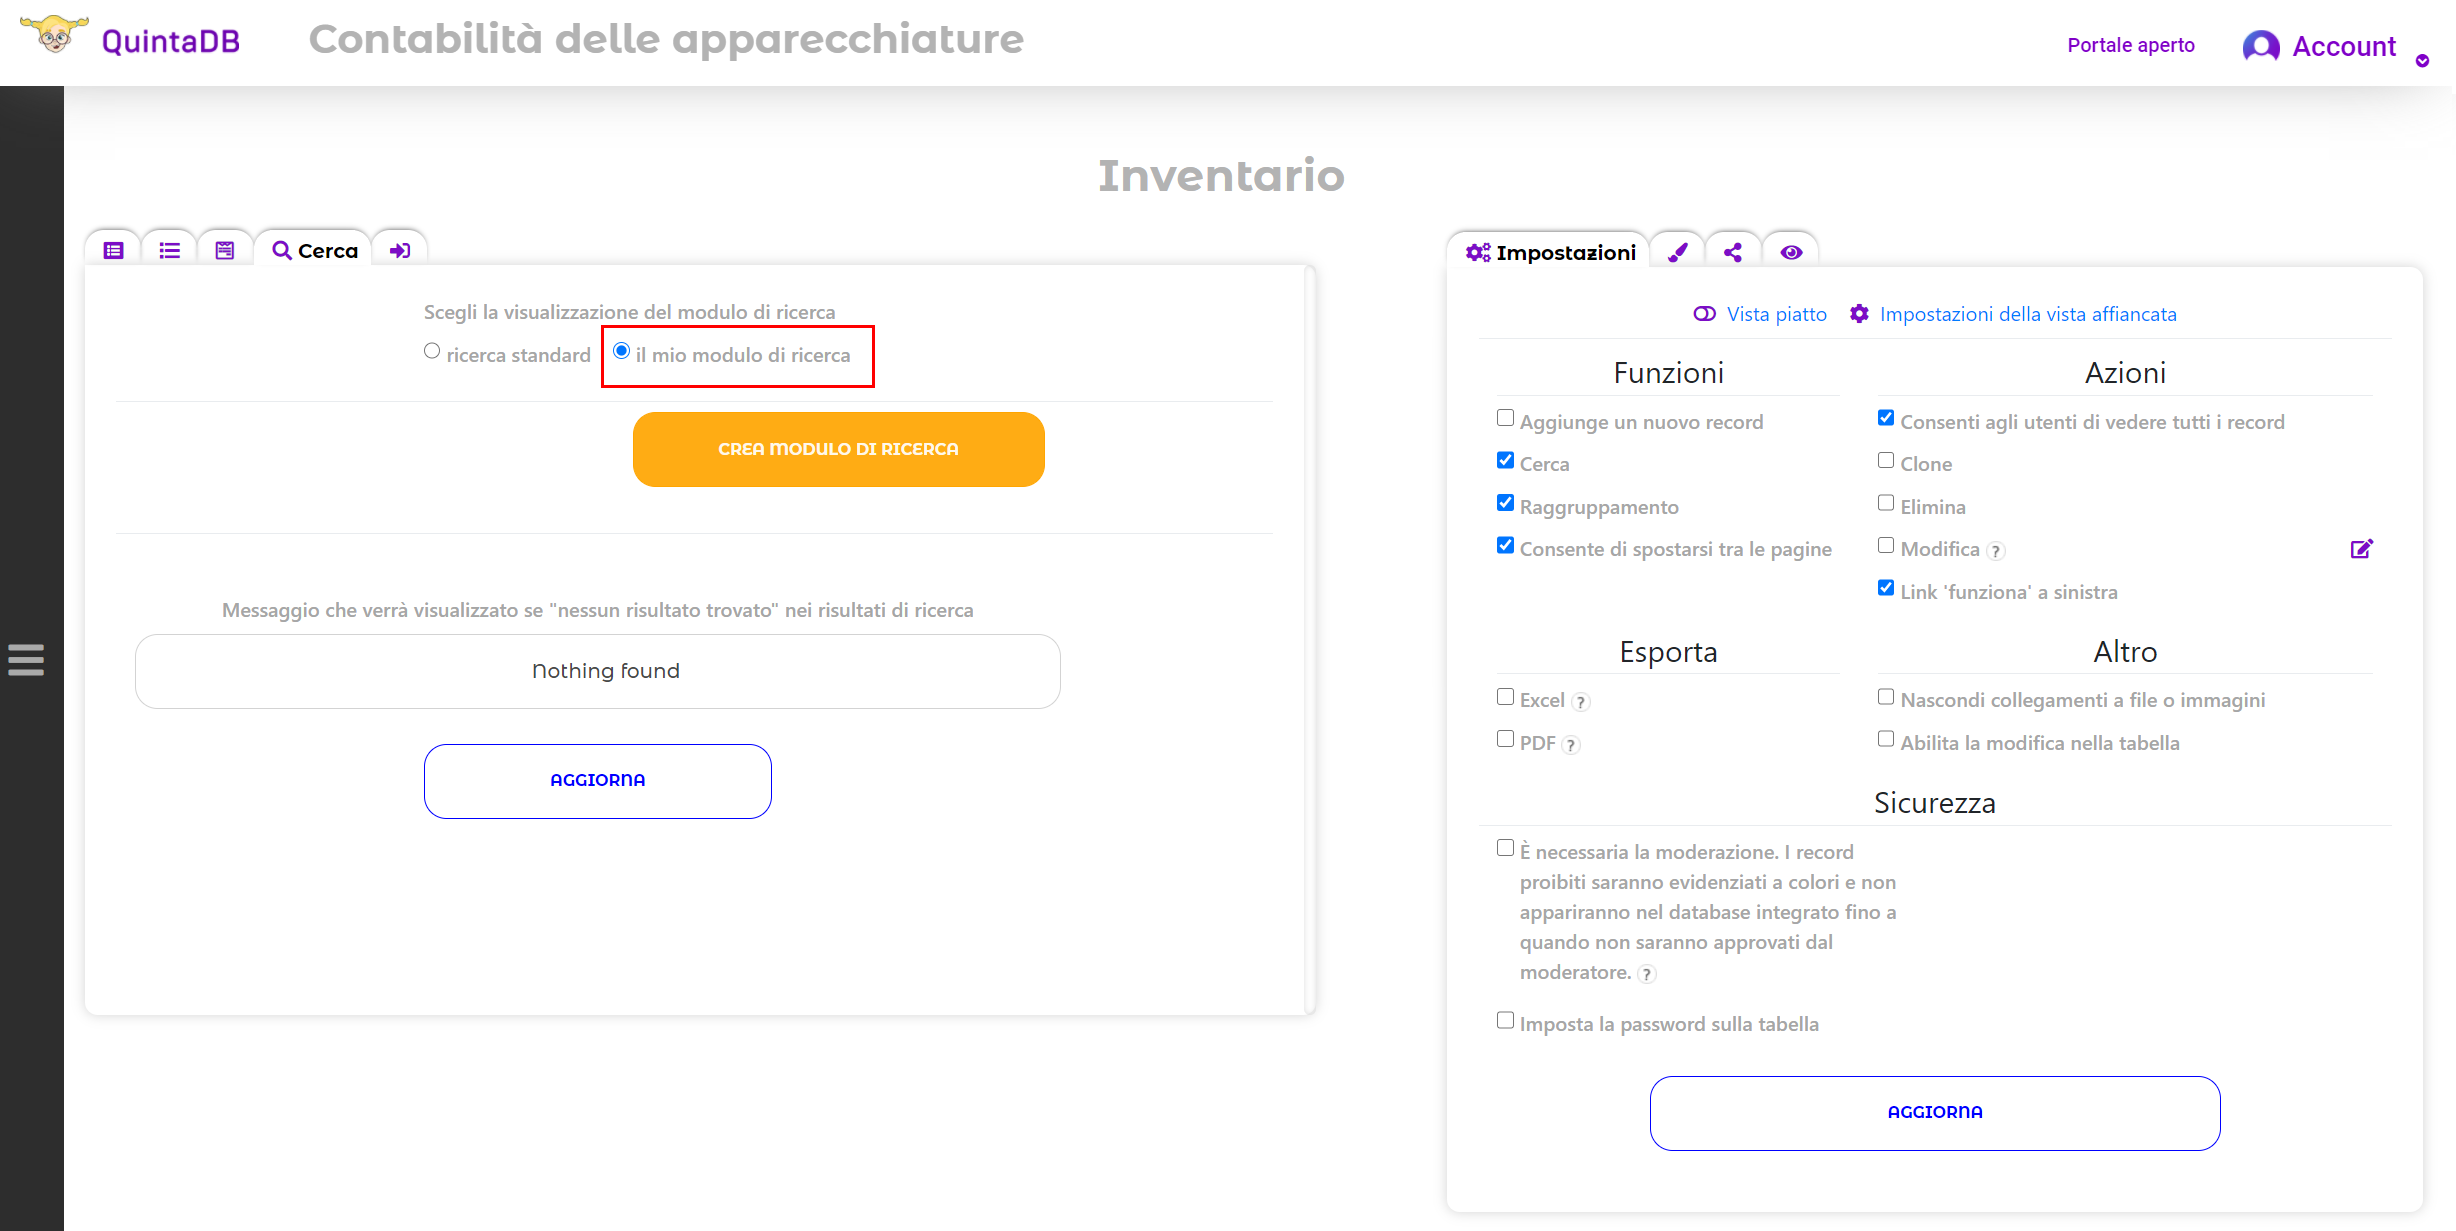This screenshot has height=1231, width=2456.
Task: Open the brush design tab
Action: (1678, 252)
